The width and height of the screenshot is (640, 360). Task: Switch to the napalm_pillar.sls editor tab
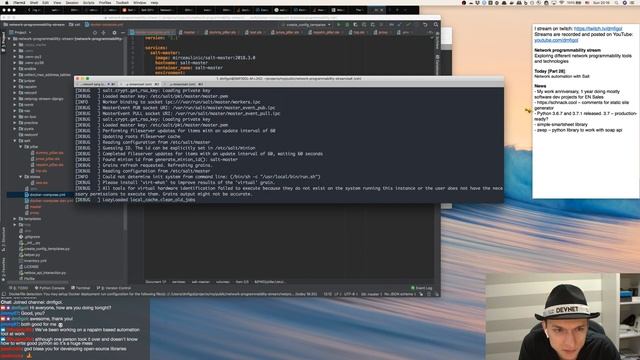coord(326,32)
